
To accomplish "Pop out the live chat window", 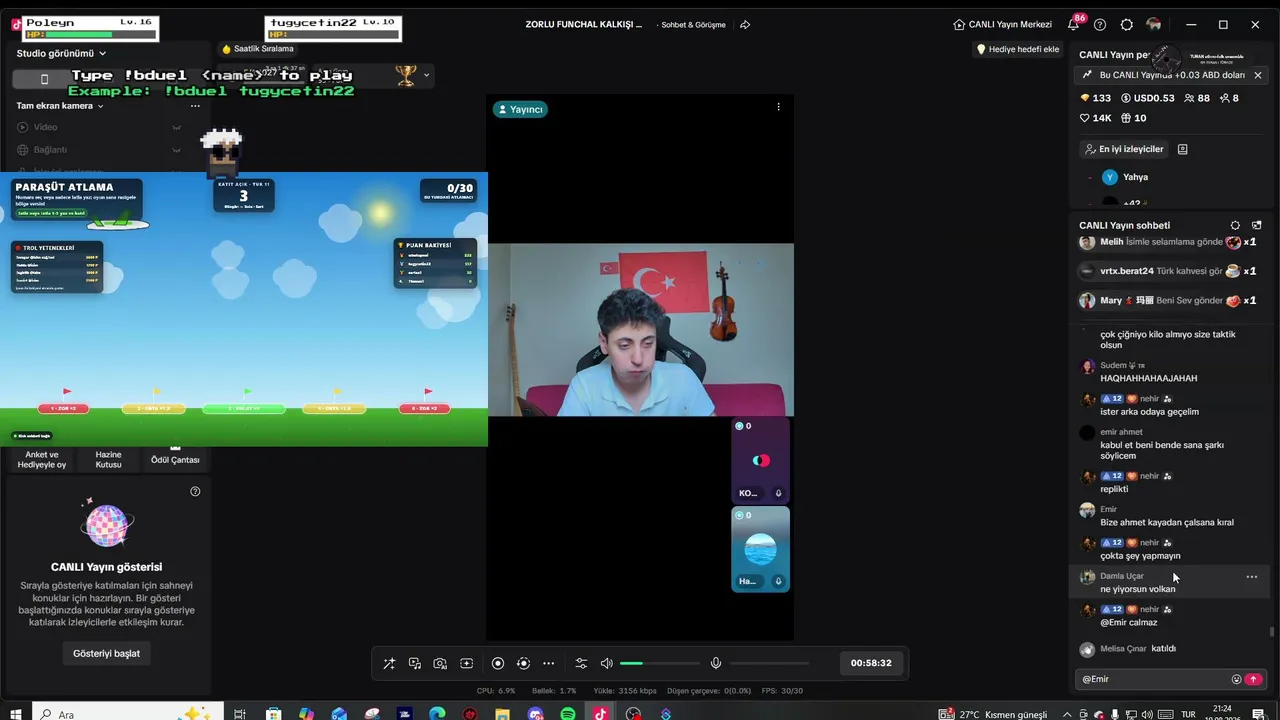I will tap(1257, 225).
